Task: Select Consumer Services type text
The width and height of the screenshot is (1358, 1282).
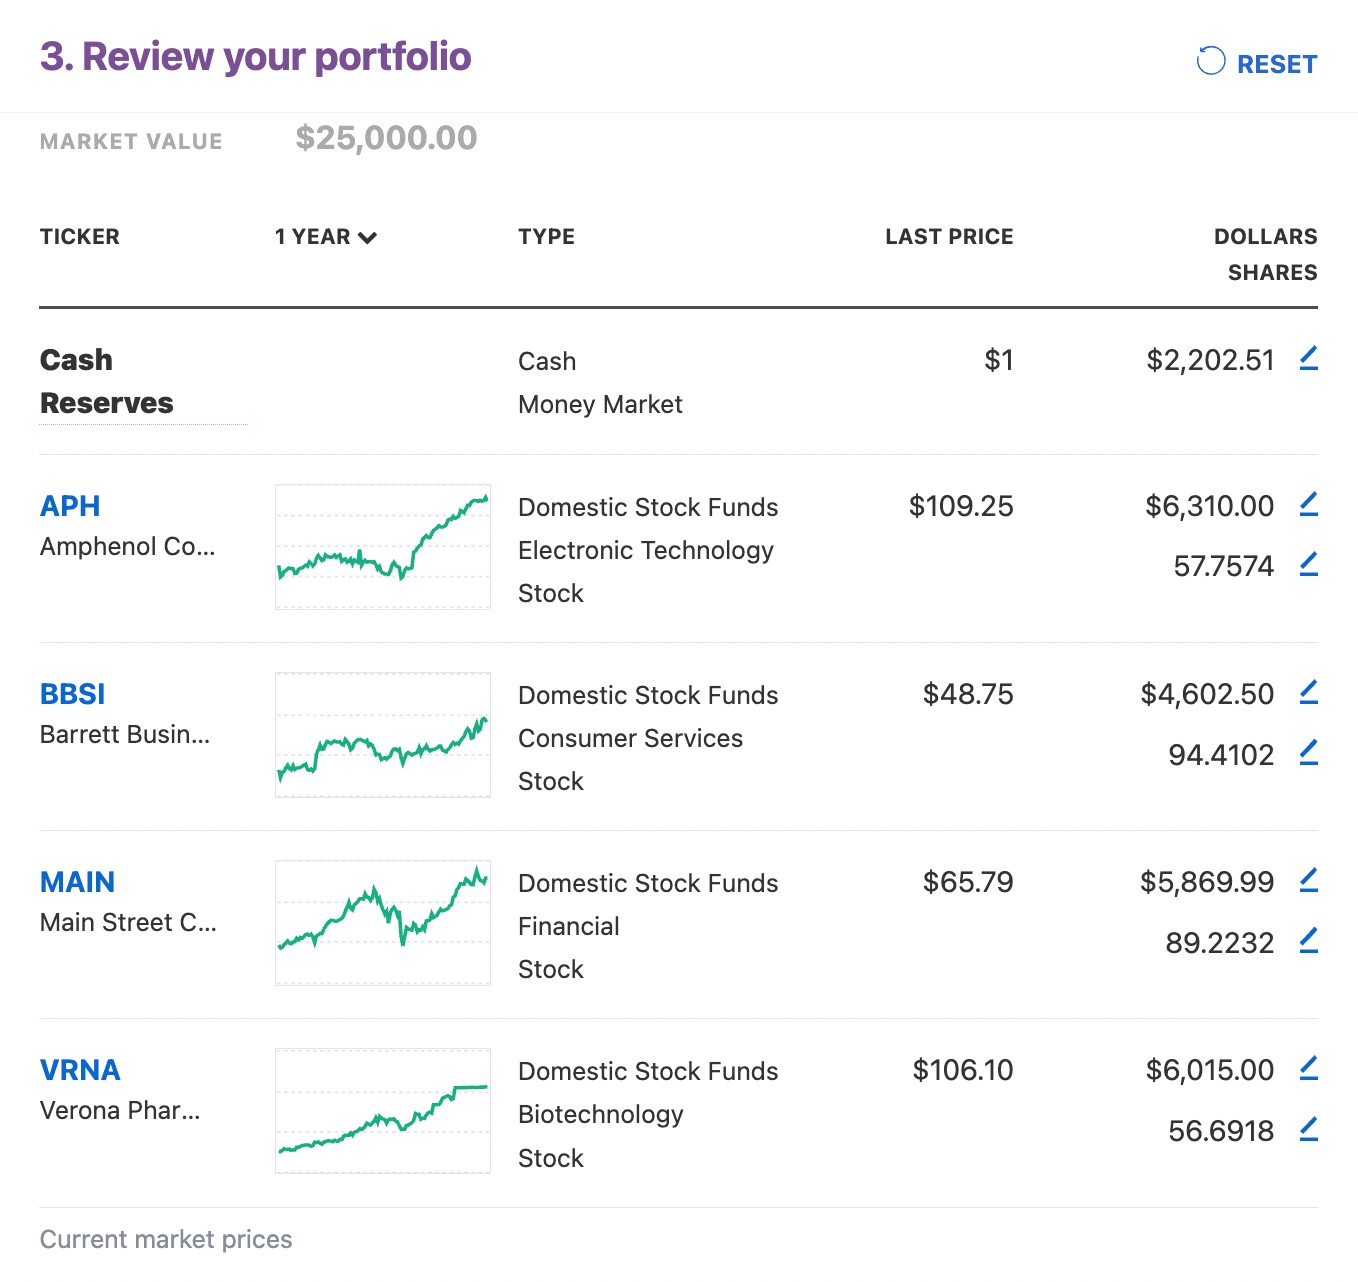Action: (x=631, y=738)
